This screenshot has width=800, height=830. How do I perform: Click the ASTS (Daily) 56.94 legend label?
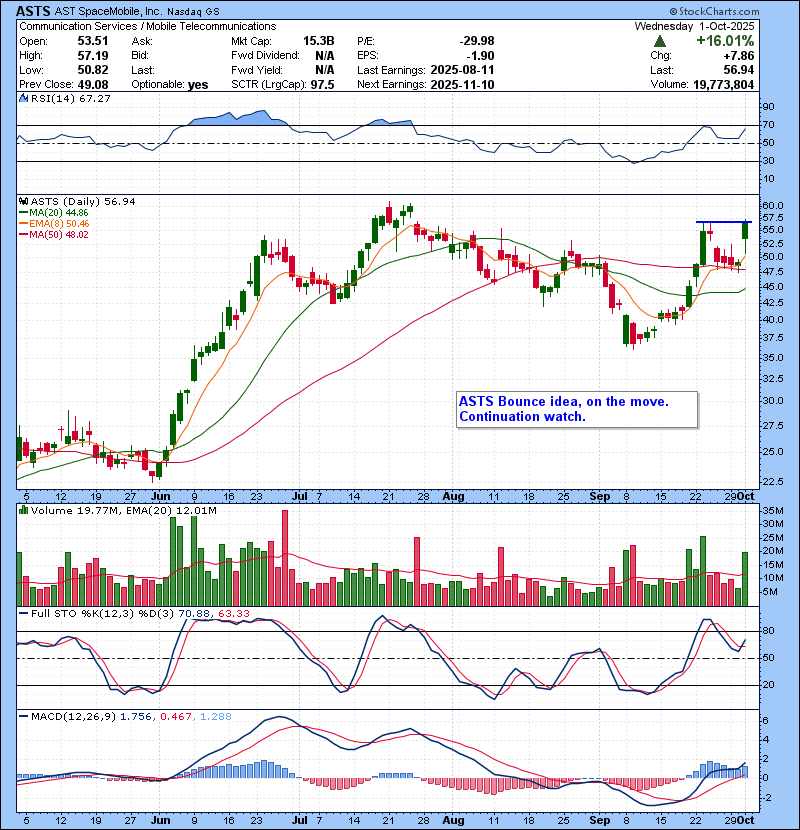point(83,201)
